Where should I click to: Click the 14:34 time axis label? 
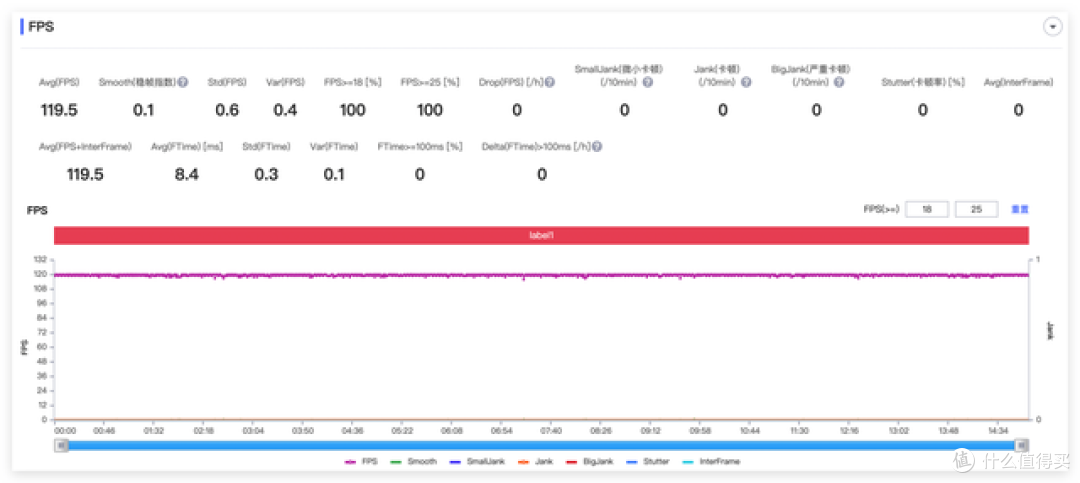998,430
